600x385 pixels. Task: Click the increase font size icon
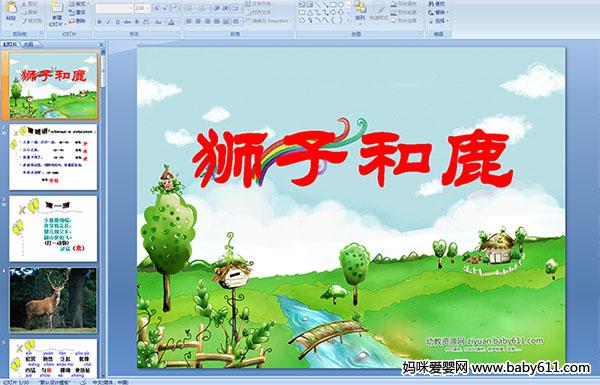point(157,8)
